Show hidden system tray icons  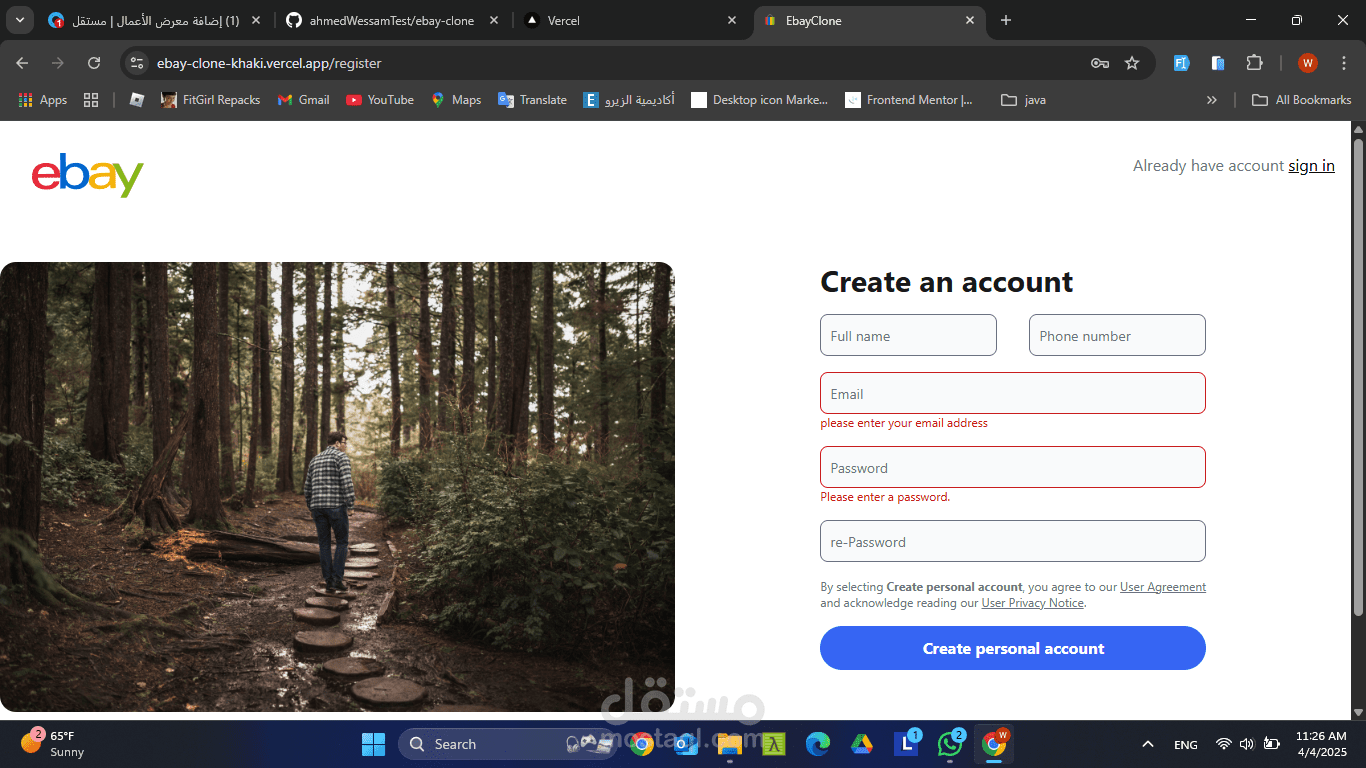(x=1148, y=744)
